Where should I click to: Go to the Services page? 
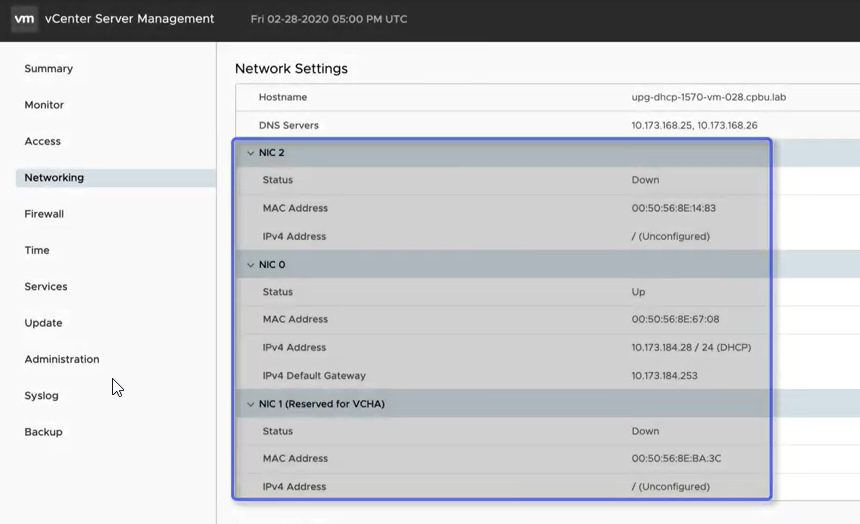point(46,286)
